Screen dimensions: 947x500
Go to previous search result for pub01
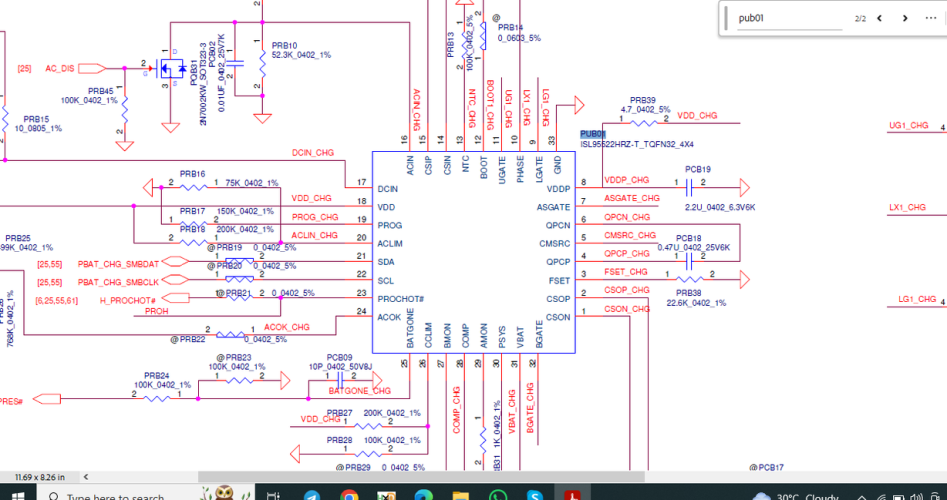(880, 18)
